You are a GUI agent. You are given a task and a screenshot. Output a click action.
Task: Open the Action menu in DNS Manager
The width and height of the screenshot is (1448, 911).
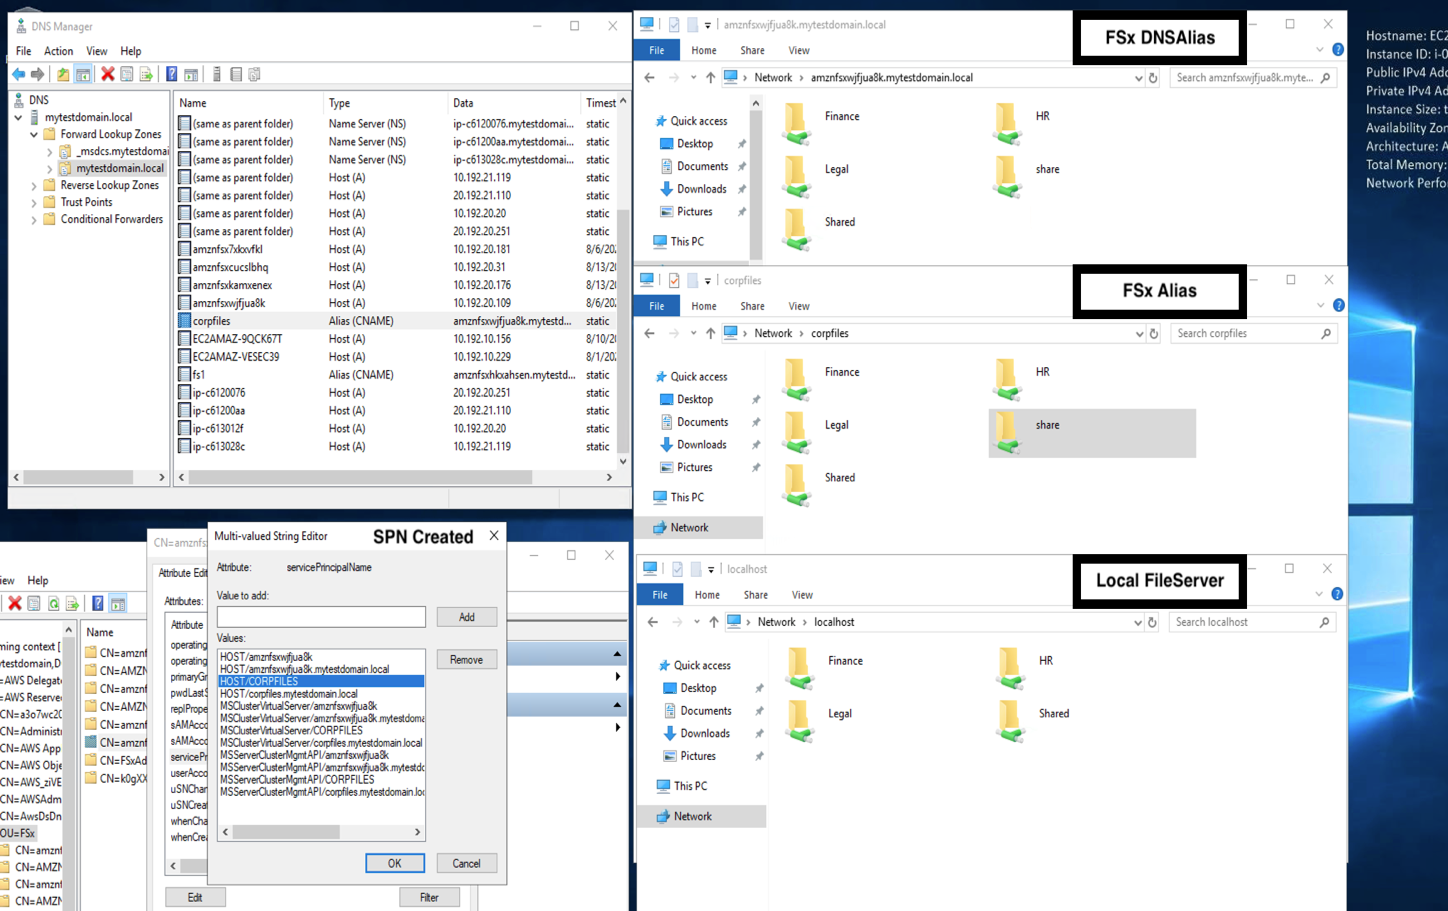pos(58,51)
